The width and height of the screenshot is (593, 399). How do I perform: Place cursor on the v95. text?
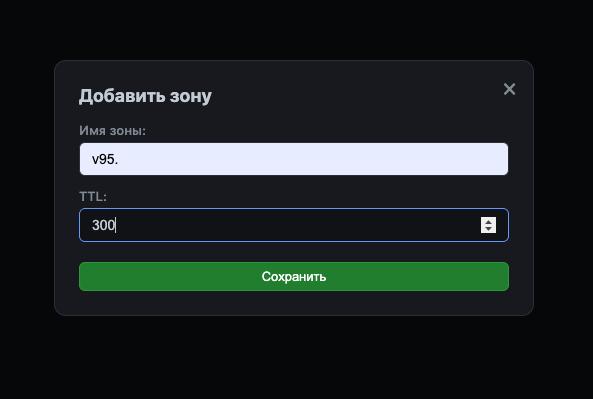[105, 159]
